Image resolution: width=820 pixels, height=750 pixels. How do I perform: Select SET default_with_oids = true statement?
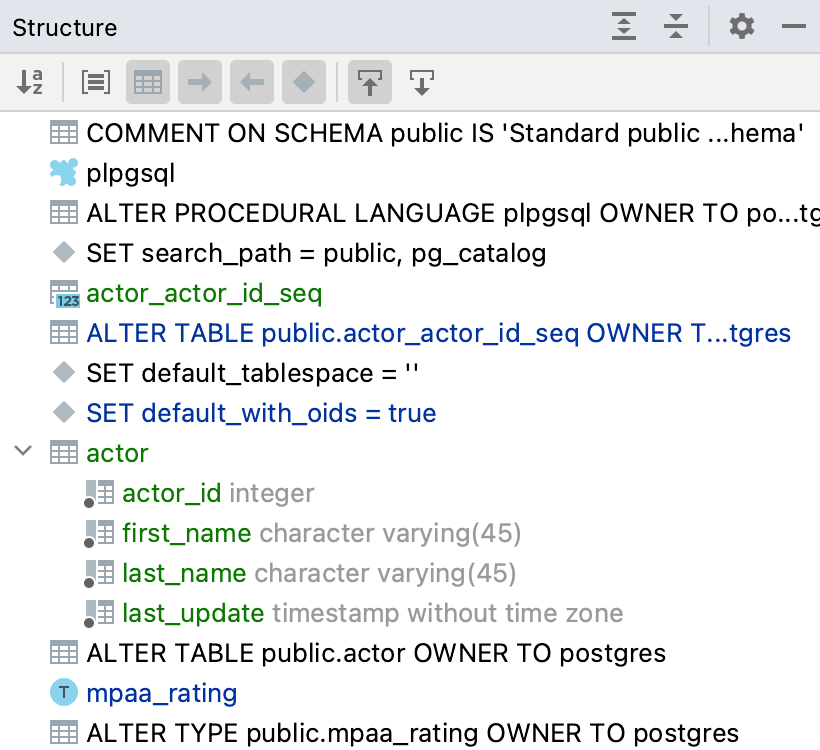point(261,413)
